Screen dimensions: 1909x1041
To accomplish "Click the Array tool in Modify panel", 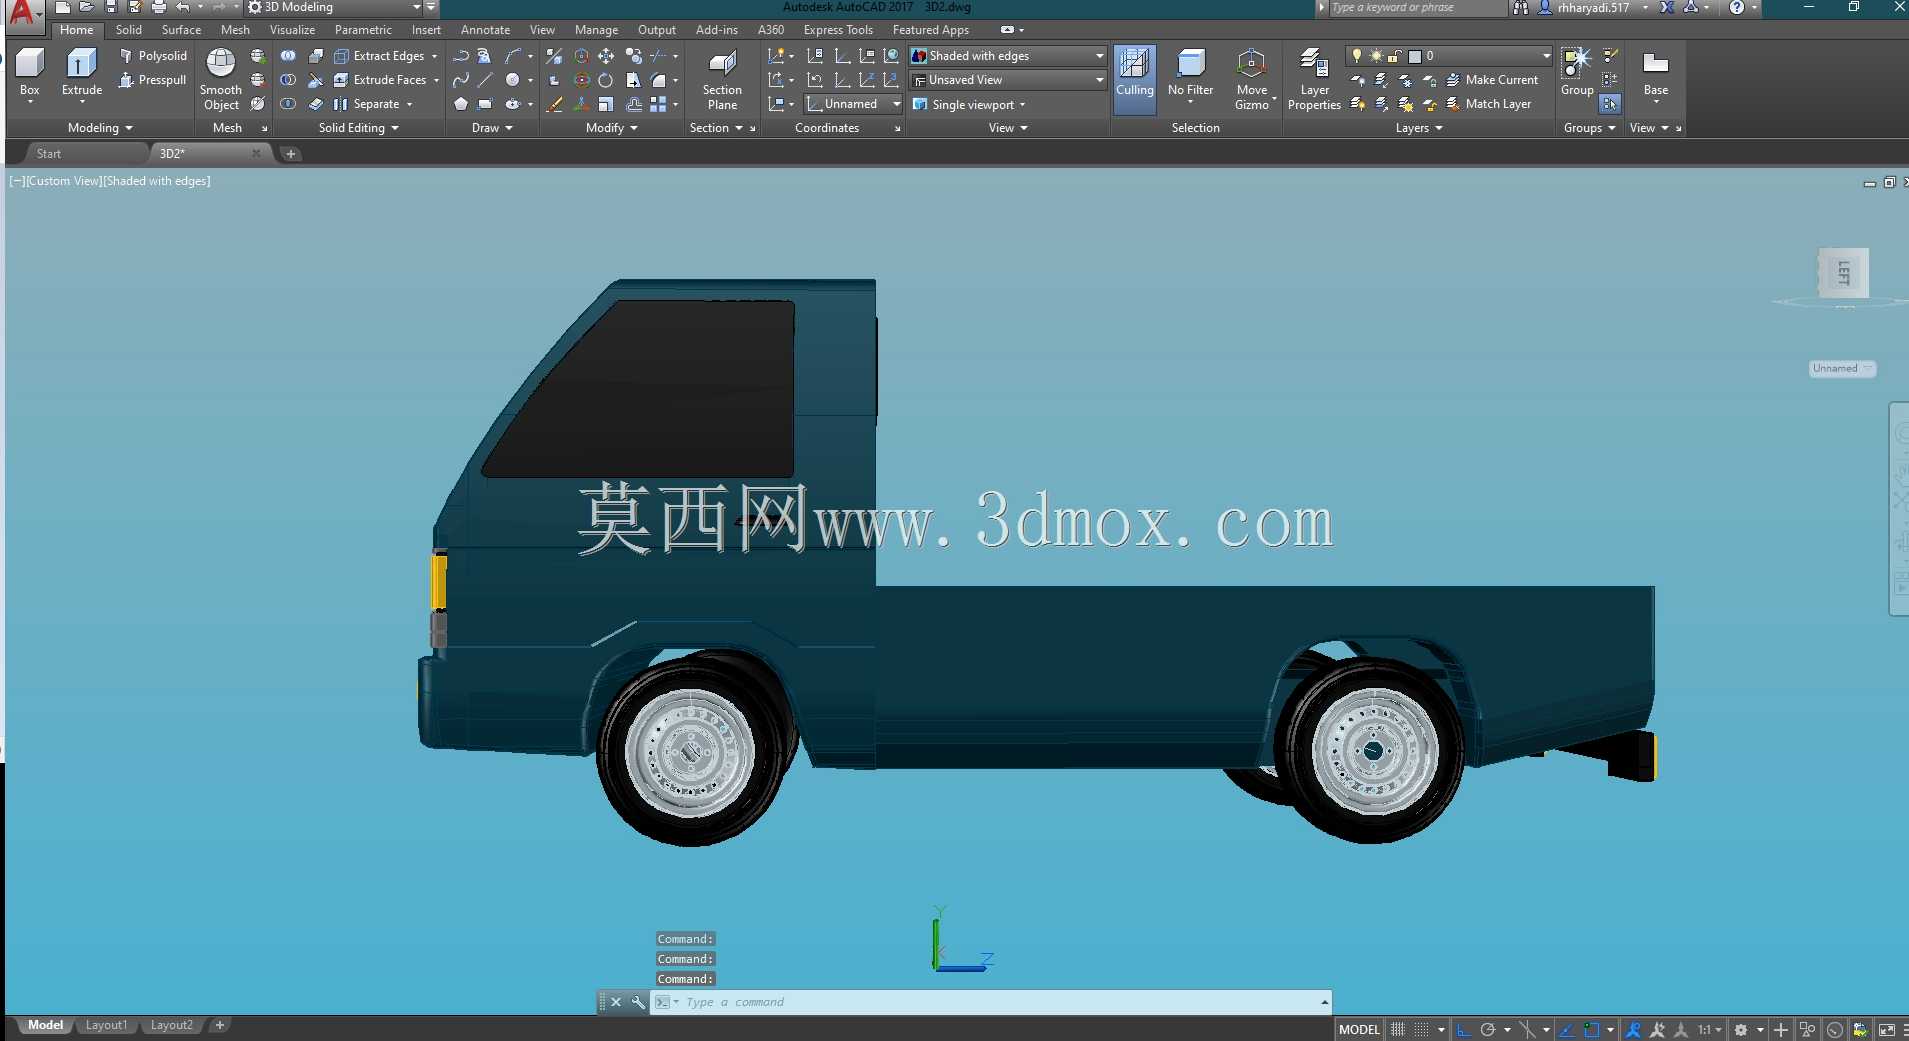I will pyautogui.click(x=658, y=104).
